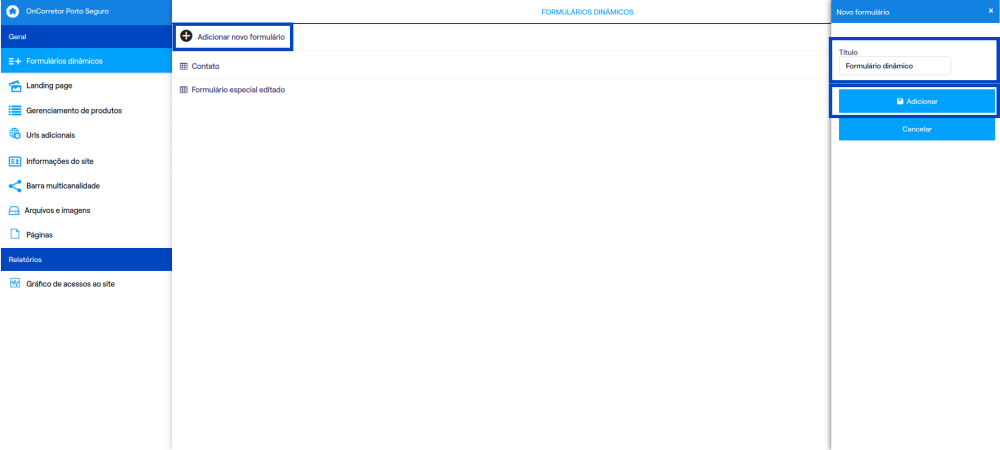Open the Páginas menu item
Viewport: 1000px width, 450px height.
[x=86, y=235]
